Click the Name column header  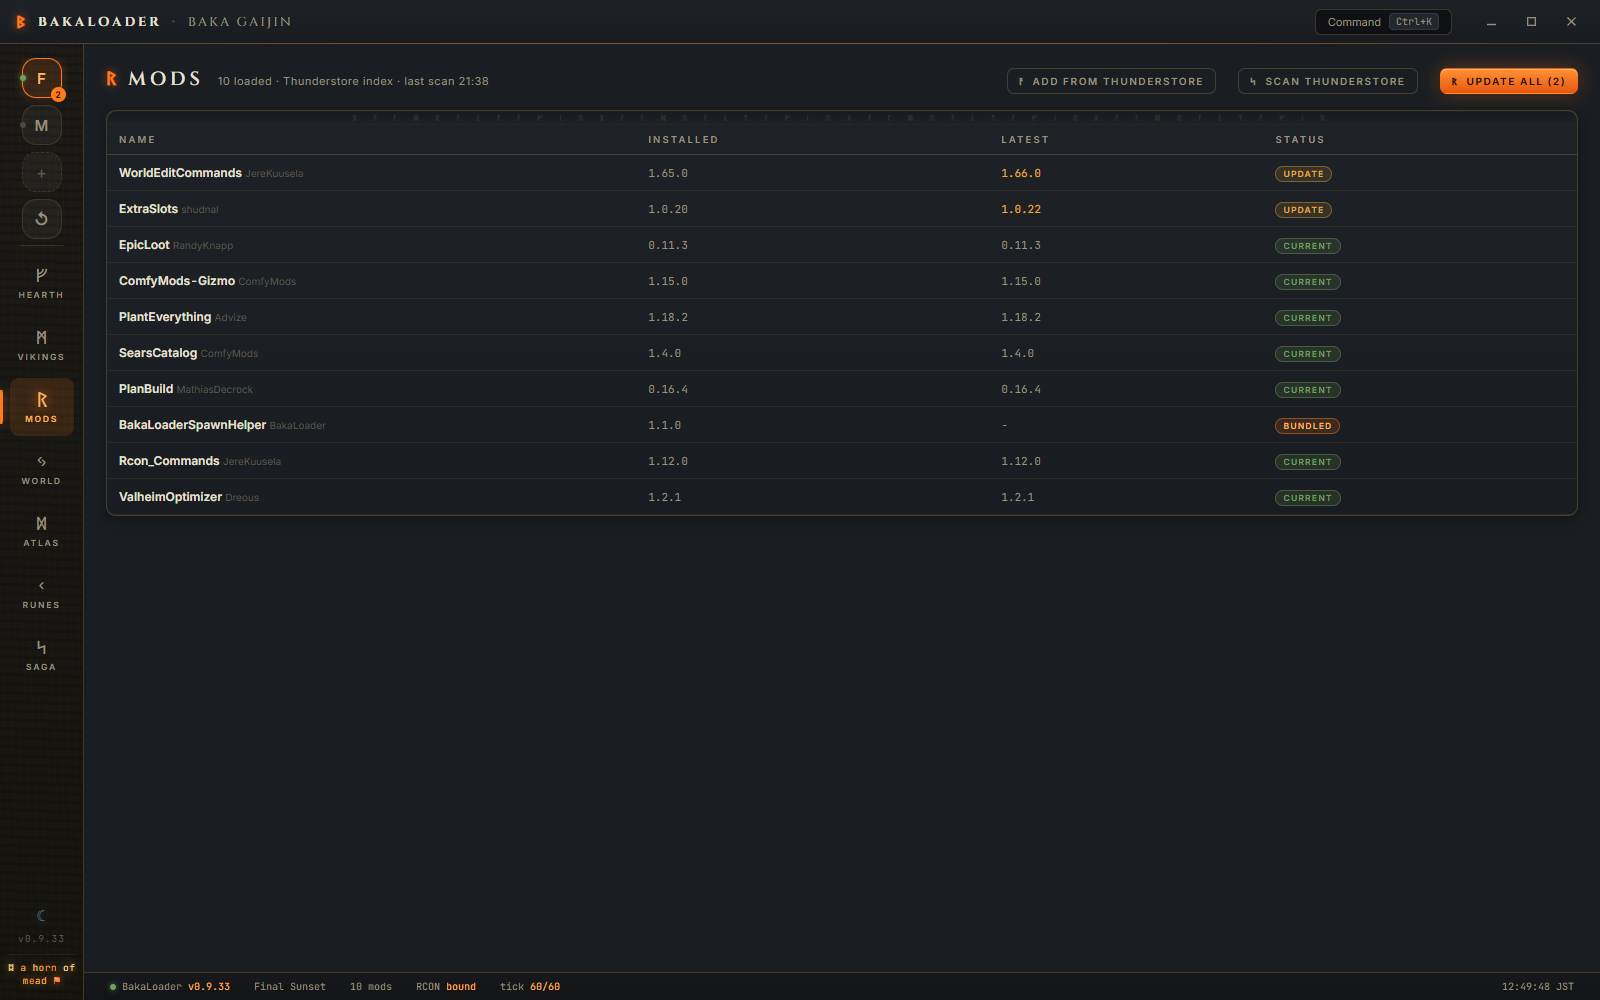[137, 140]
